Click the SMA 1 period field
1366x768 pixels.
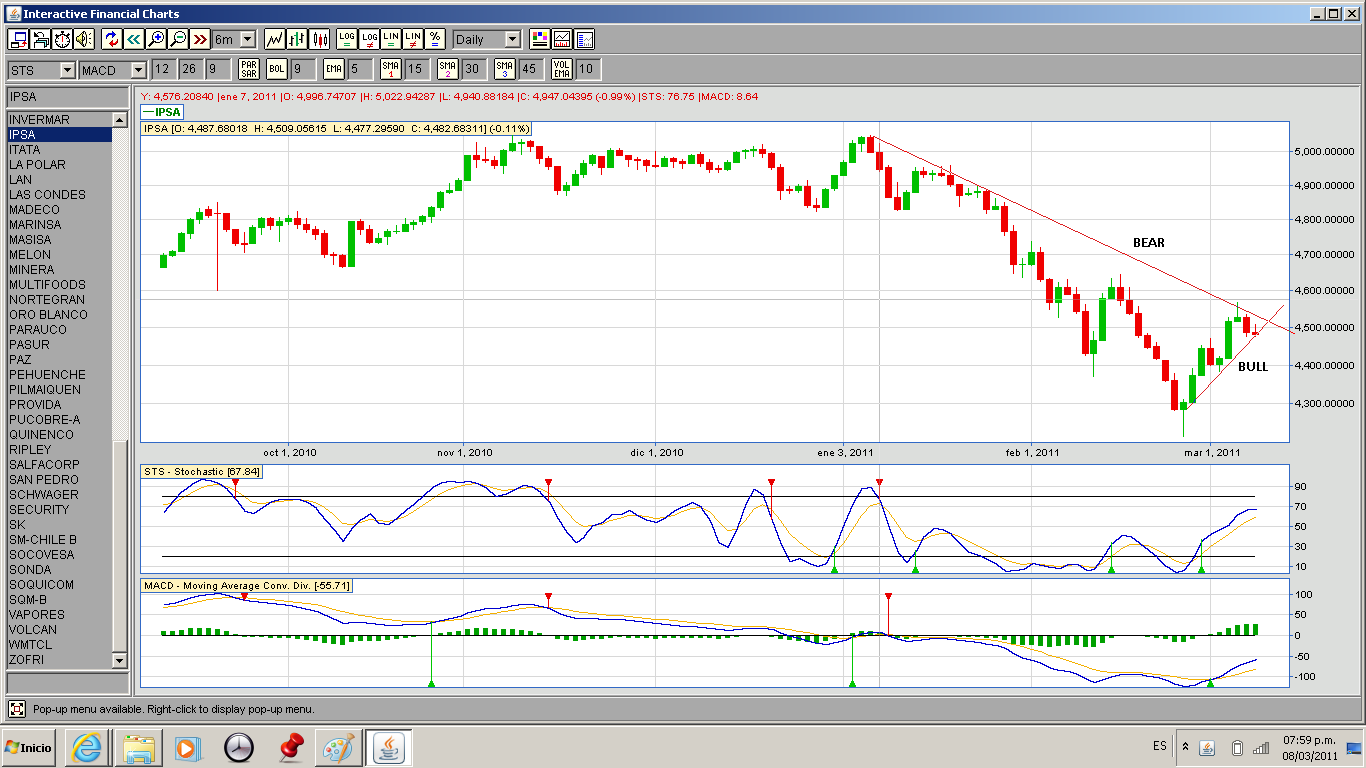415,69
